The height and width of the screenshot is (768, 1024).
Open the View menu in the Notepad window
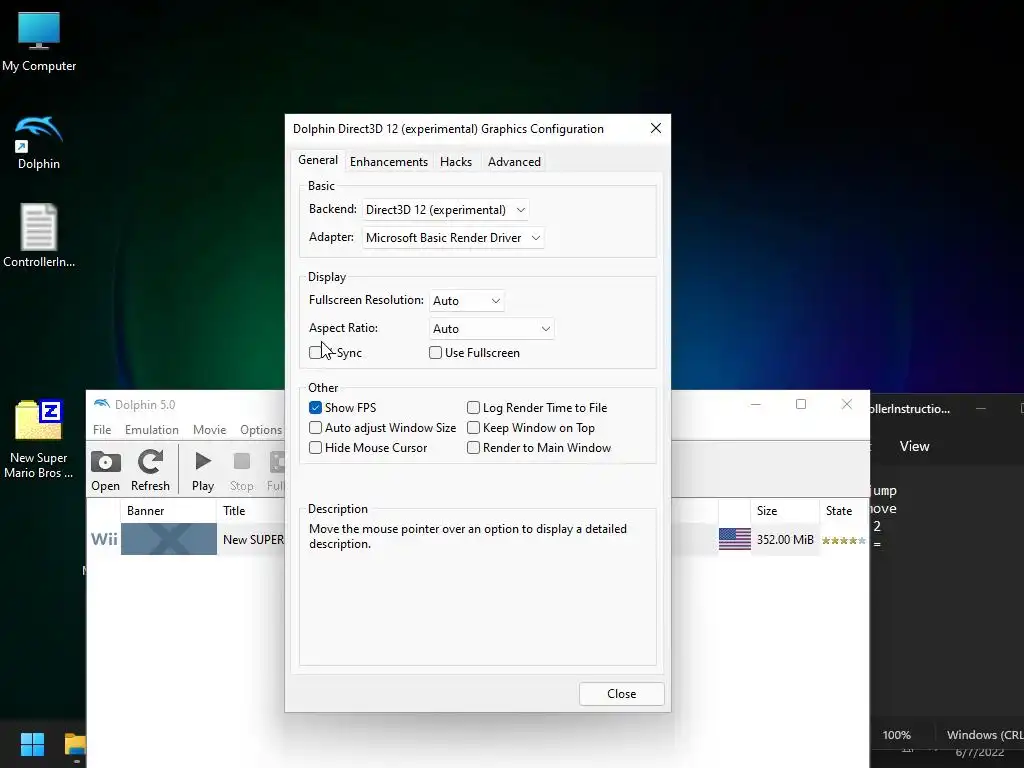[x=914, y=446]
